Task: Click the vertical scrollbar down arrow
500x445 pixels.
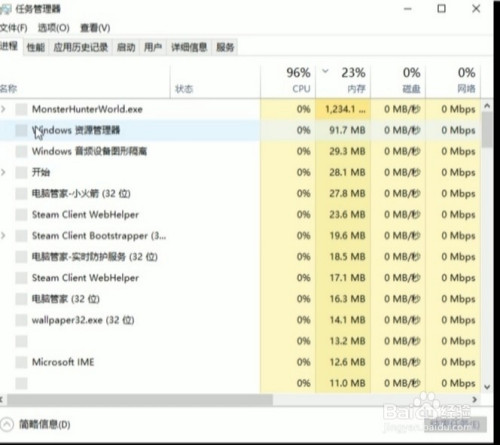Action: tap(487, 387)
